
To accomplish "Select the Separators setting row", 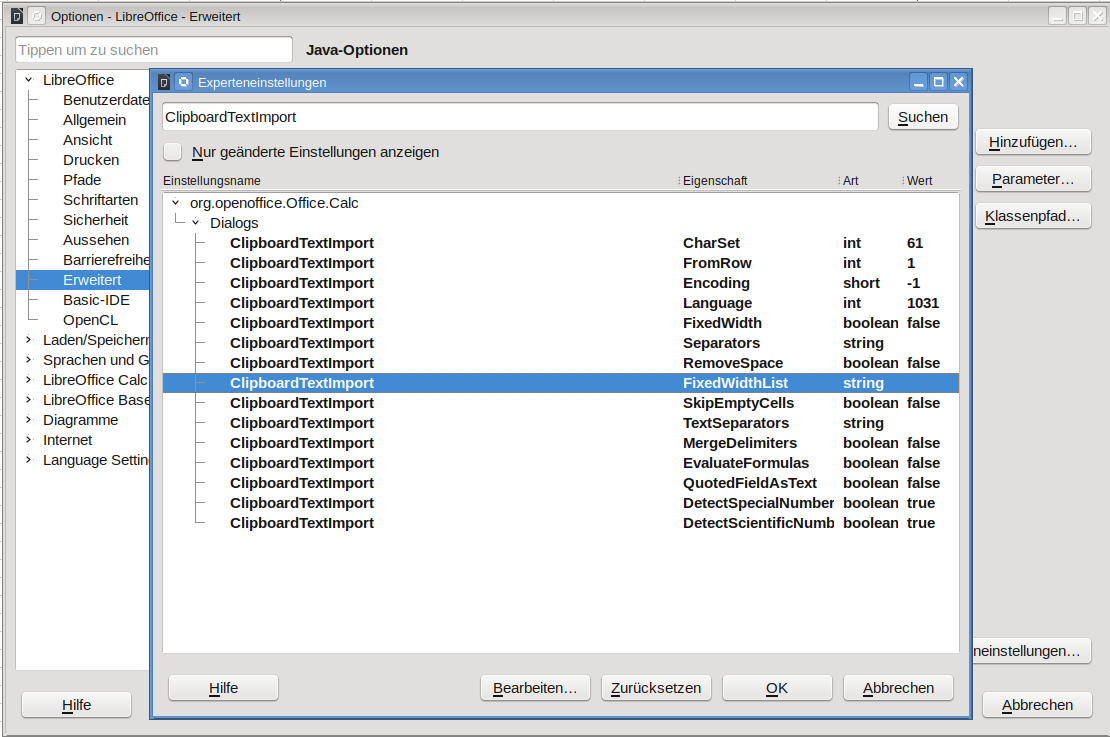I will pyautogui.click(x=561, y=343).
